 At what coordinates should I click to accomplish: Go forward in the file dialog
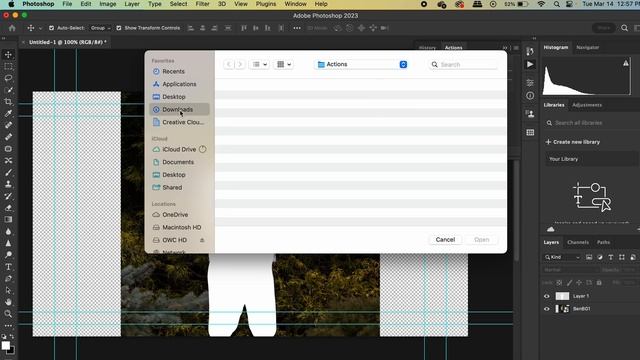[x=240, y=64]
